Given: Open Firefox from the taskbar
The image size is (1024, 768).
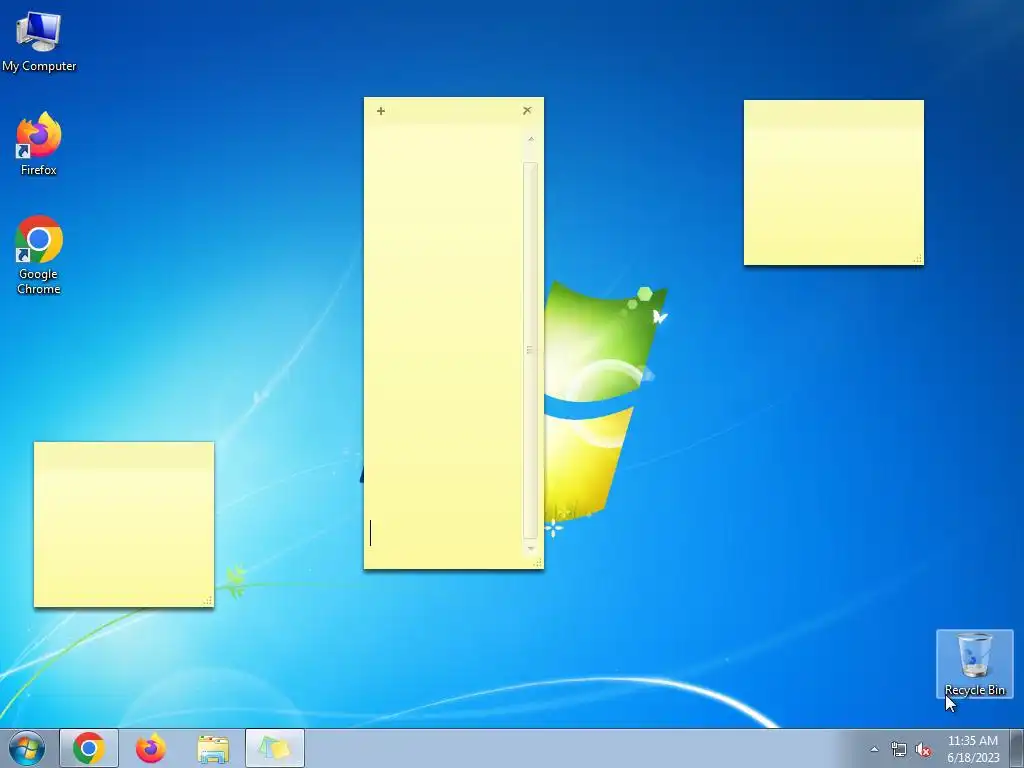Looking at the screenshot, I should tap(151, 748).
